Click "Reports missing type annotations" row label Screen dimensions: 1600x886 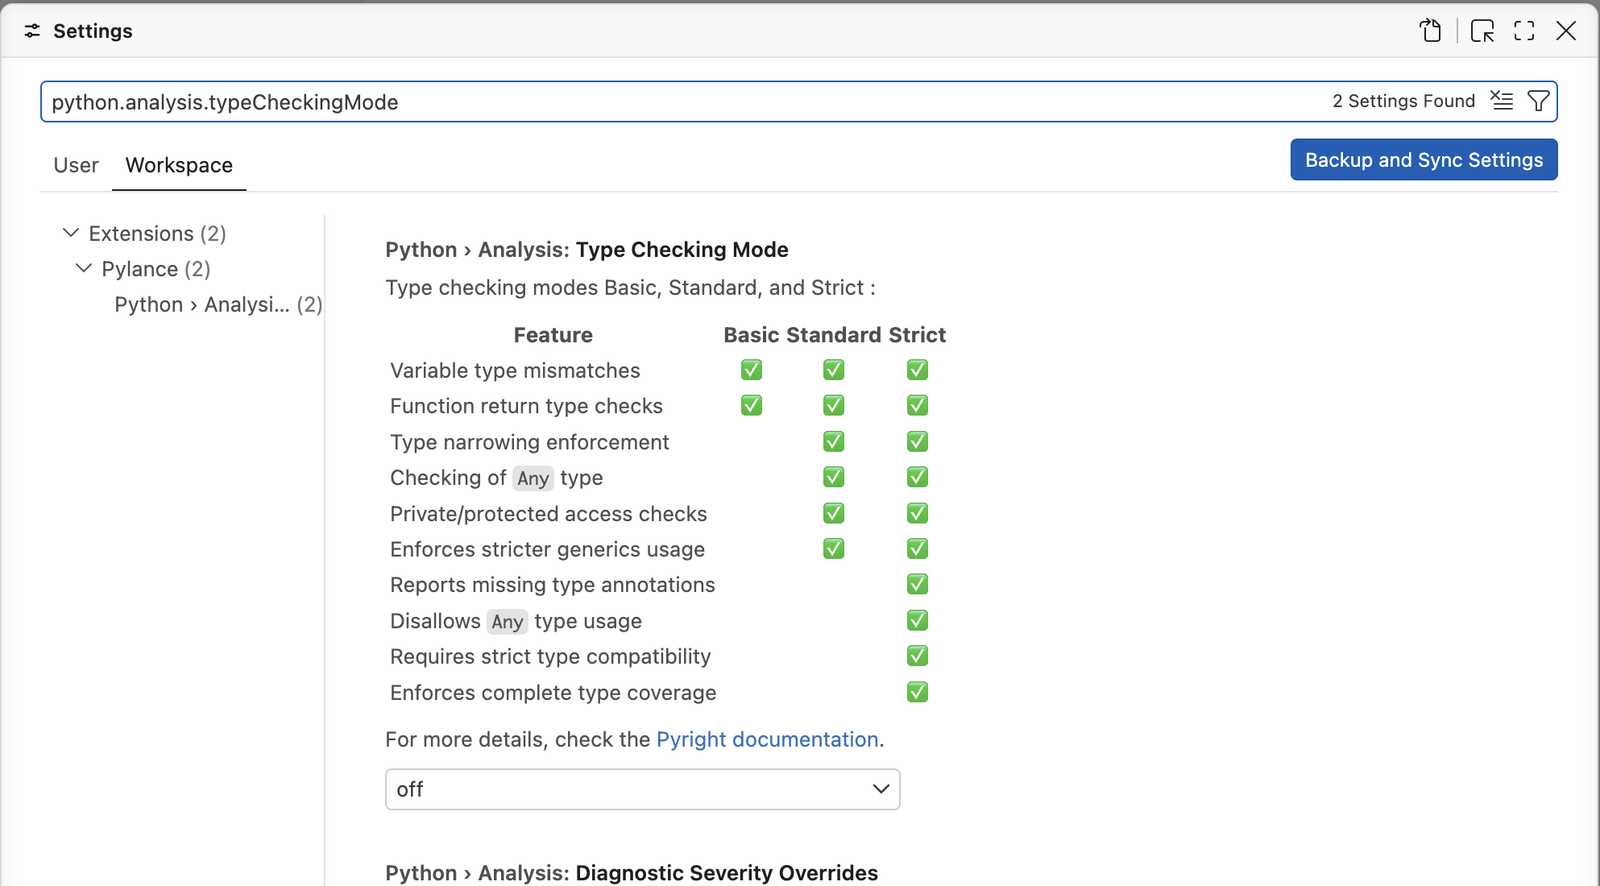point(552,585)
